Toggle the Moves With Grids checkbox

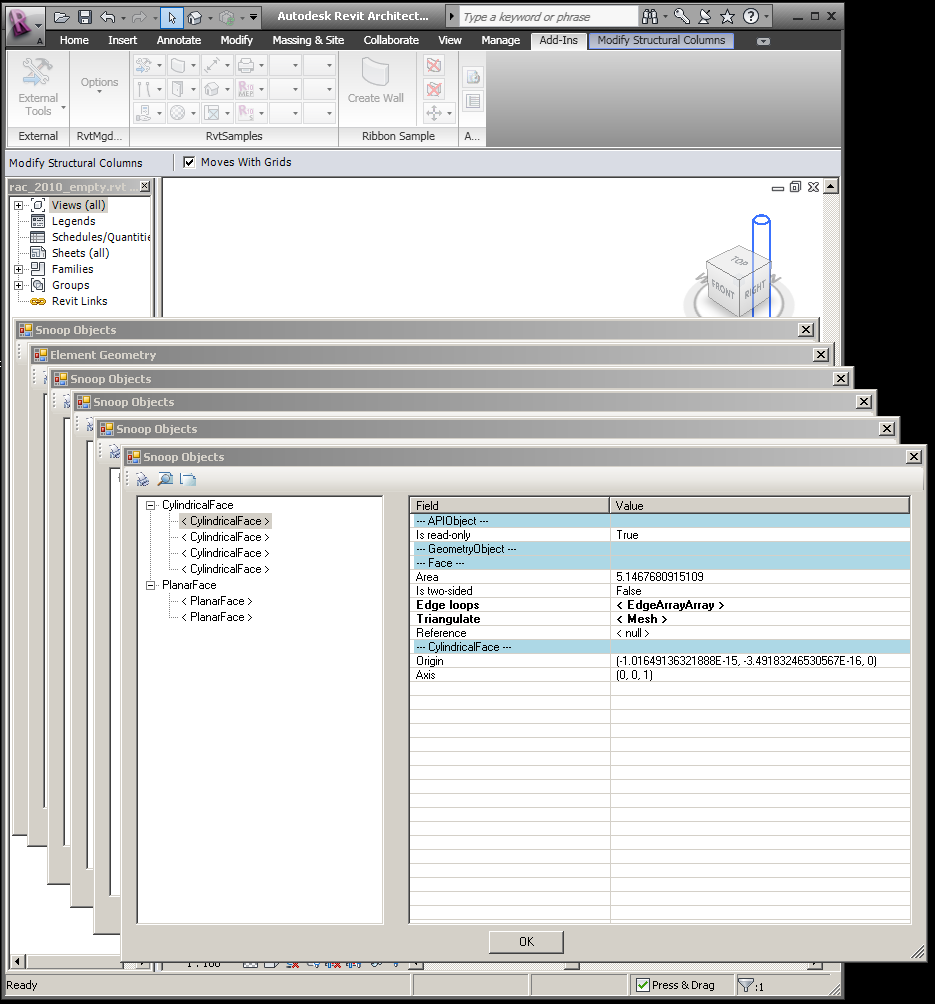[x=189, y=162]
